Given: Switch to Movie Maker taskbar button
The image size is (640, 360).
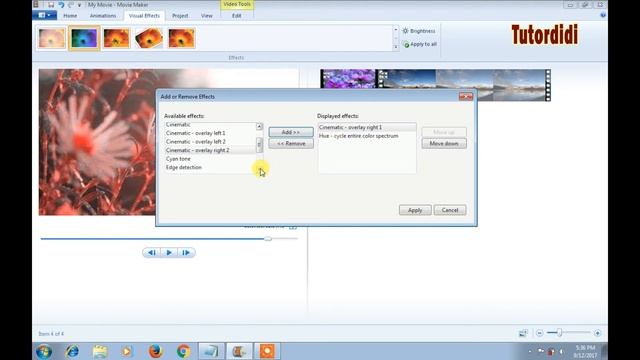Looking at the screenshot, I should (239, 351).
